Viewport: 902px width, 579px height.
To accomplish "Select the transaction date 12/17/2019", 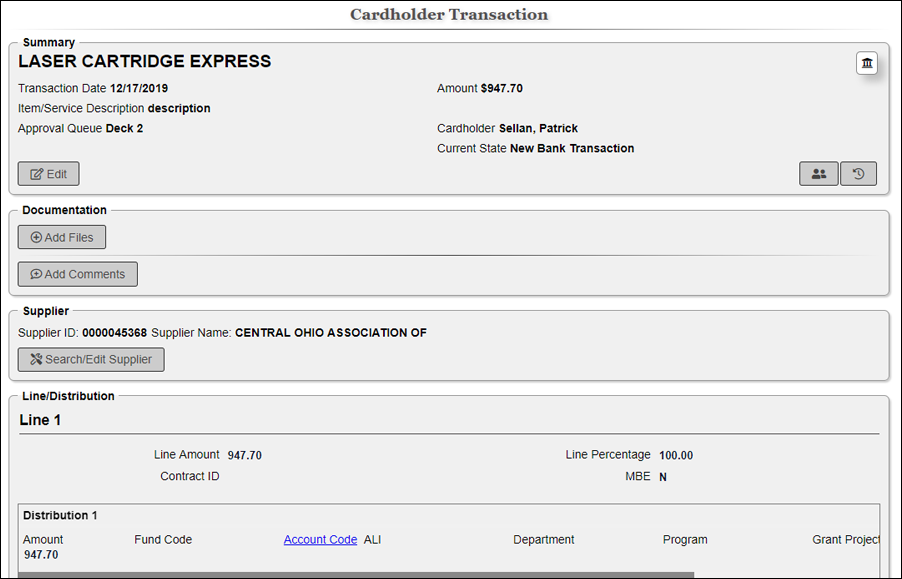I will 139,89.
